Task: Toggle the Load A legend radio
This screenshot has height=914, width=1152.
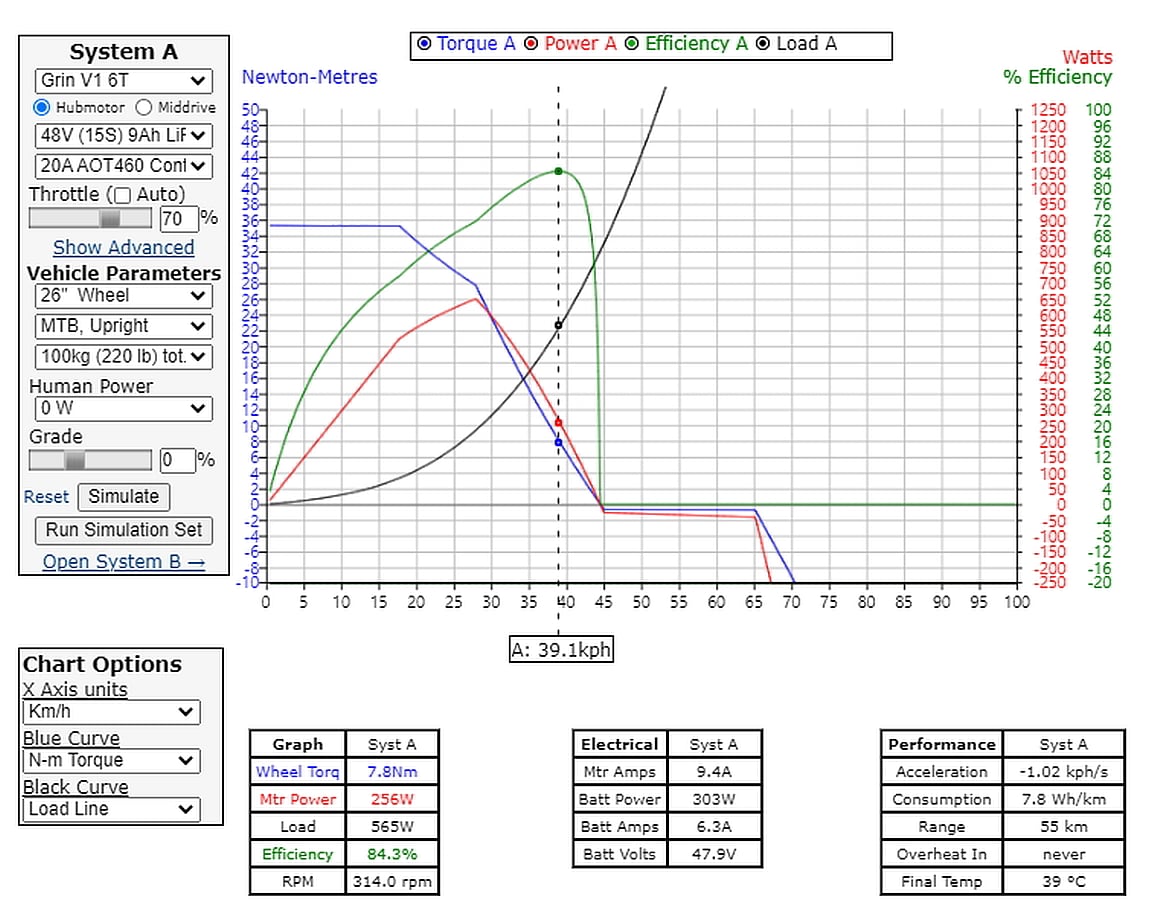Action: 763,43
